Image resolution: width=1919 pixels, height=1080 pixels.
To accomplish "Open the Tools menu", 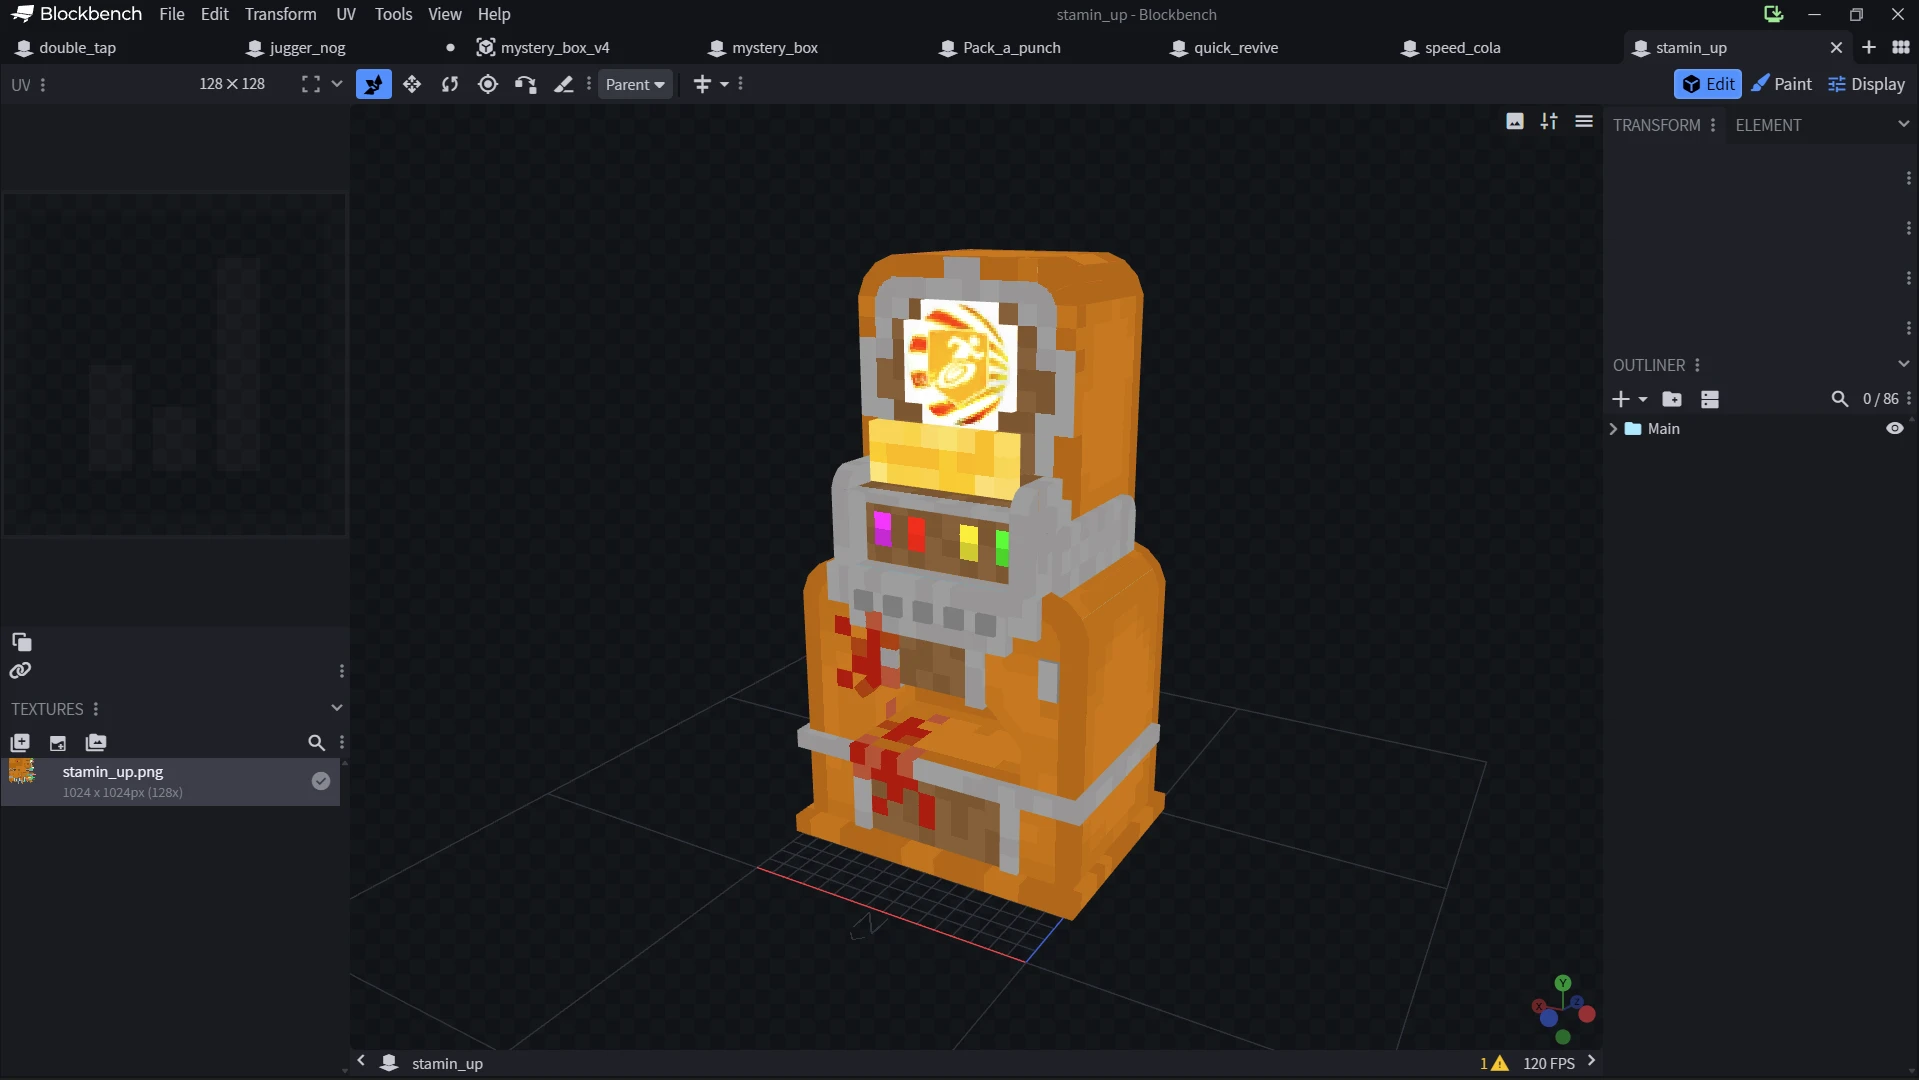I will point(393,14).
